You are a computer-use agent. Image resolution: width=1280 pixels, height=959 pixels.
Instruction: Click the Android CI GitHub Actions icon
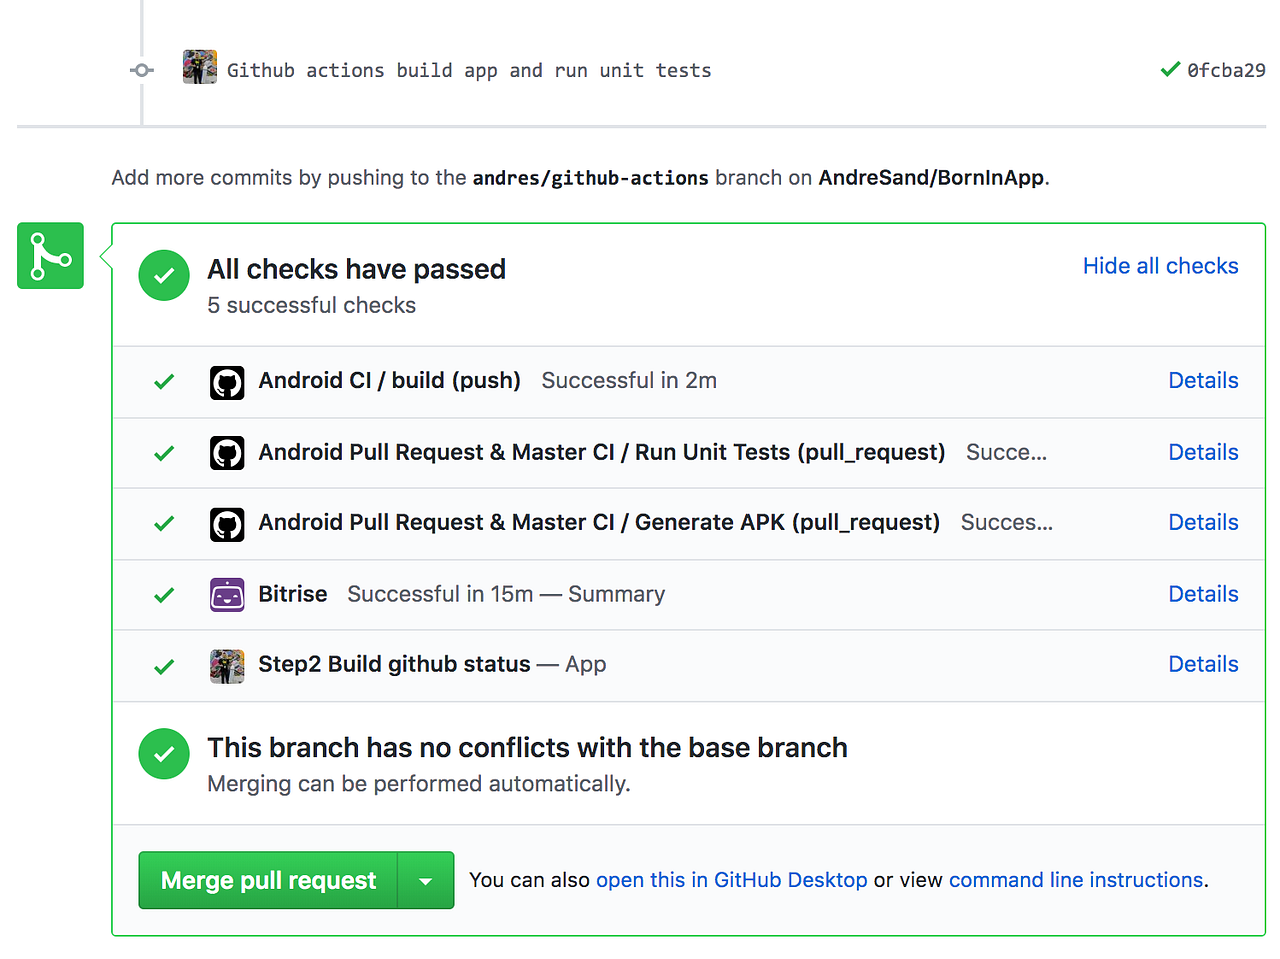227,382
